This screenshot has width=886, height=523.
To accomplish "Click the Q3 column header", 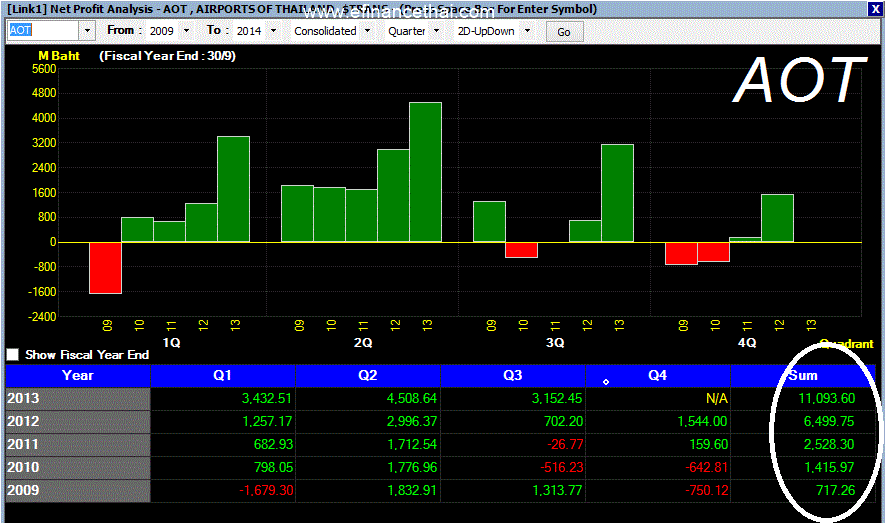I will [513, 376].
